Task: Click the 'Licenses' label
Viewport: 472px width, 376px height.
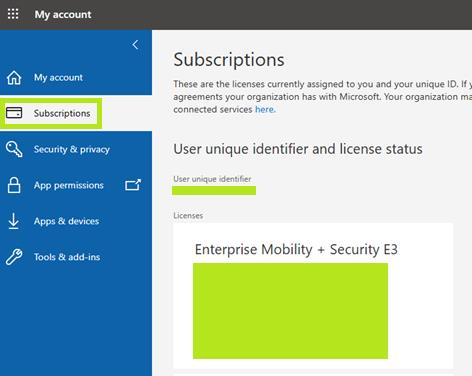Action: pyautogui.click(x=188, y=216)
